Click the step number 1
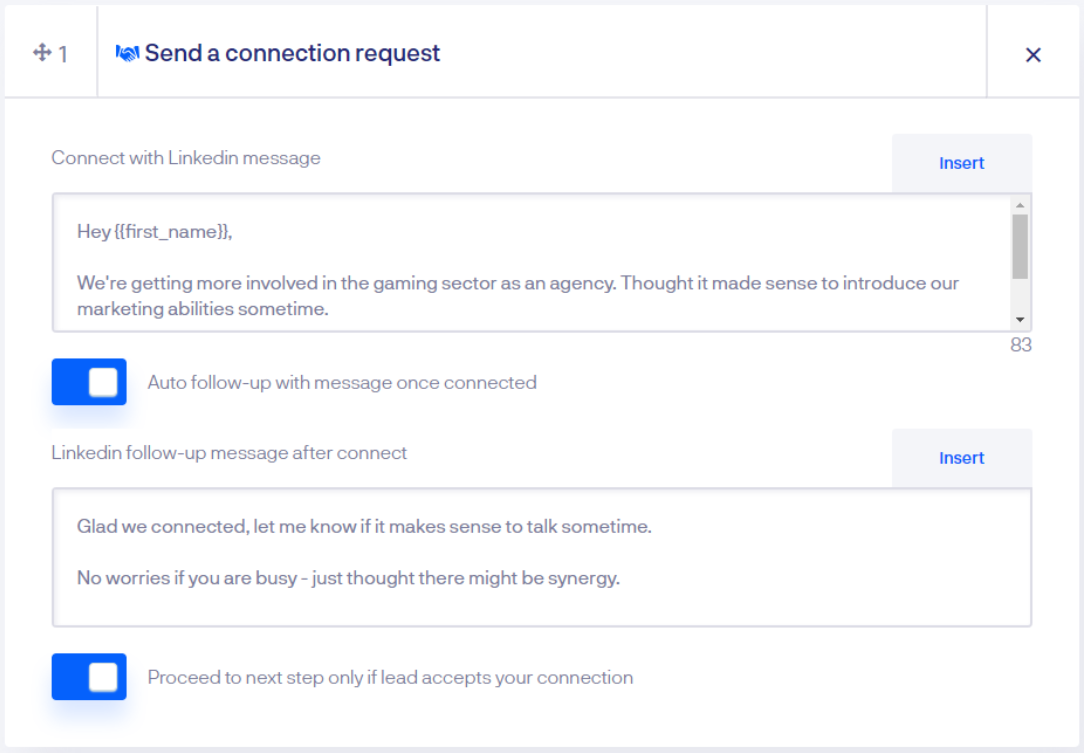 [63, 54]
